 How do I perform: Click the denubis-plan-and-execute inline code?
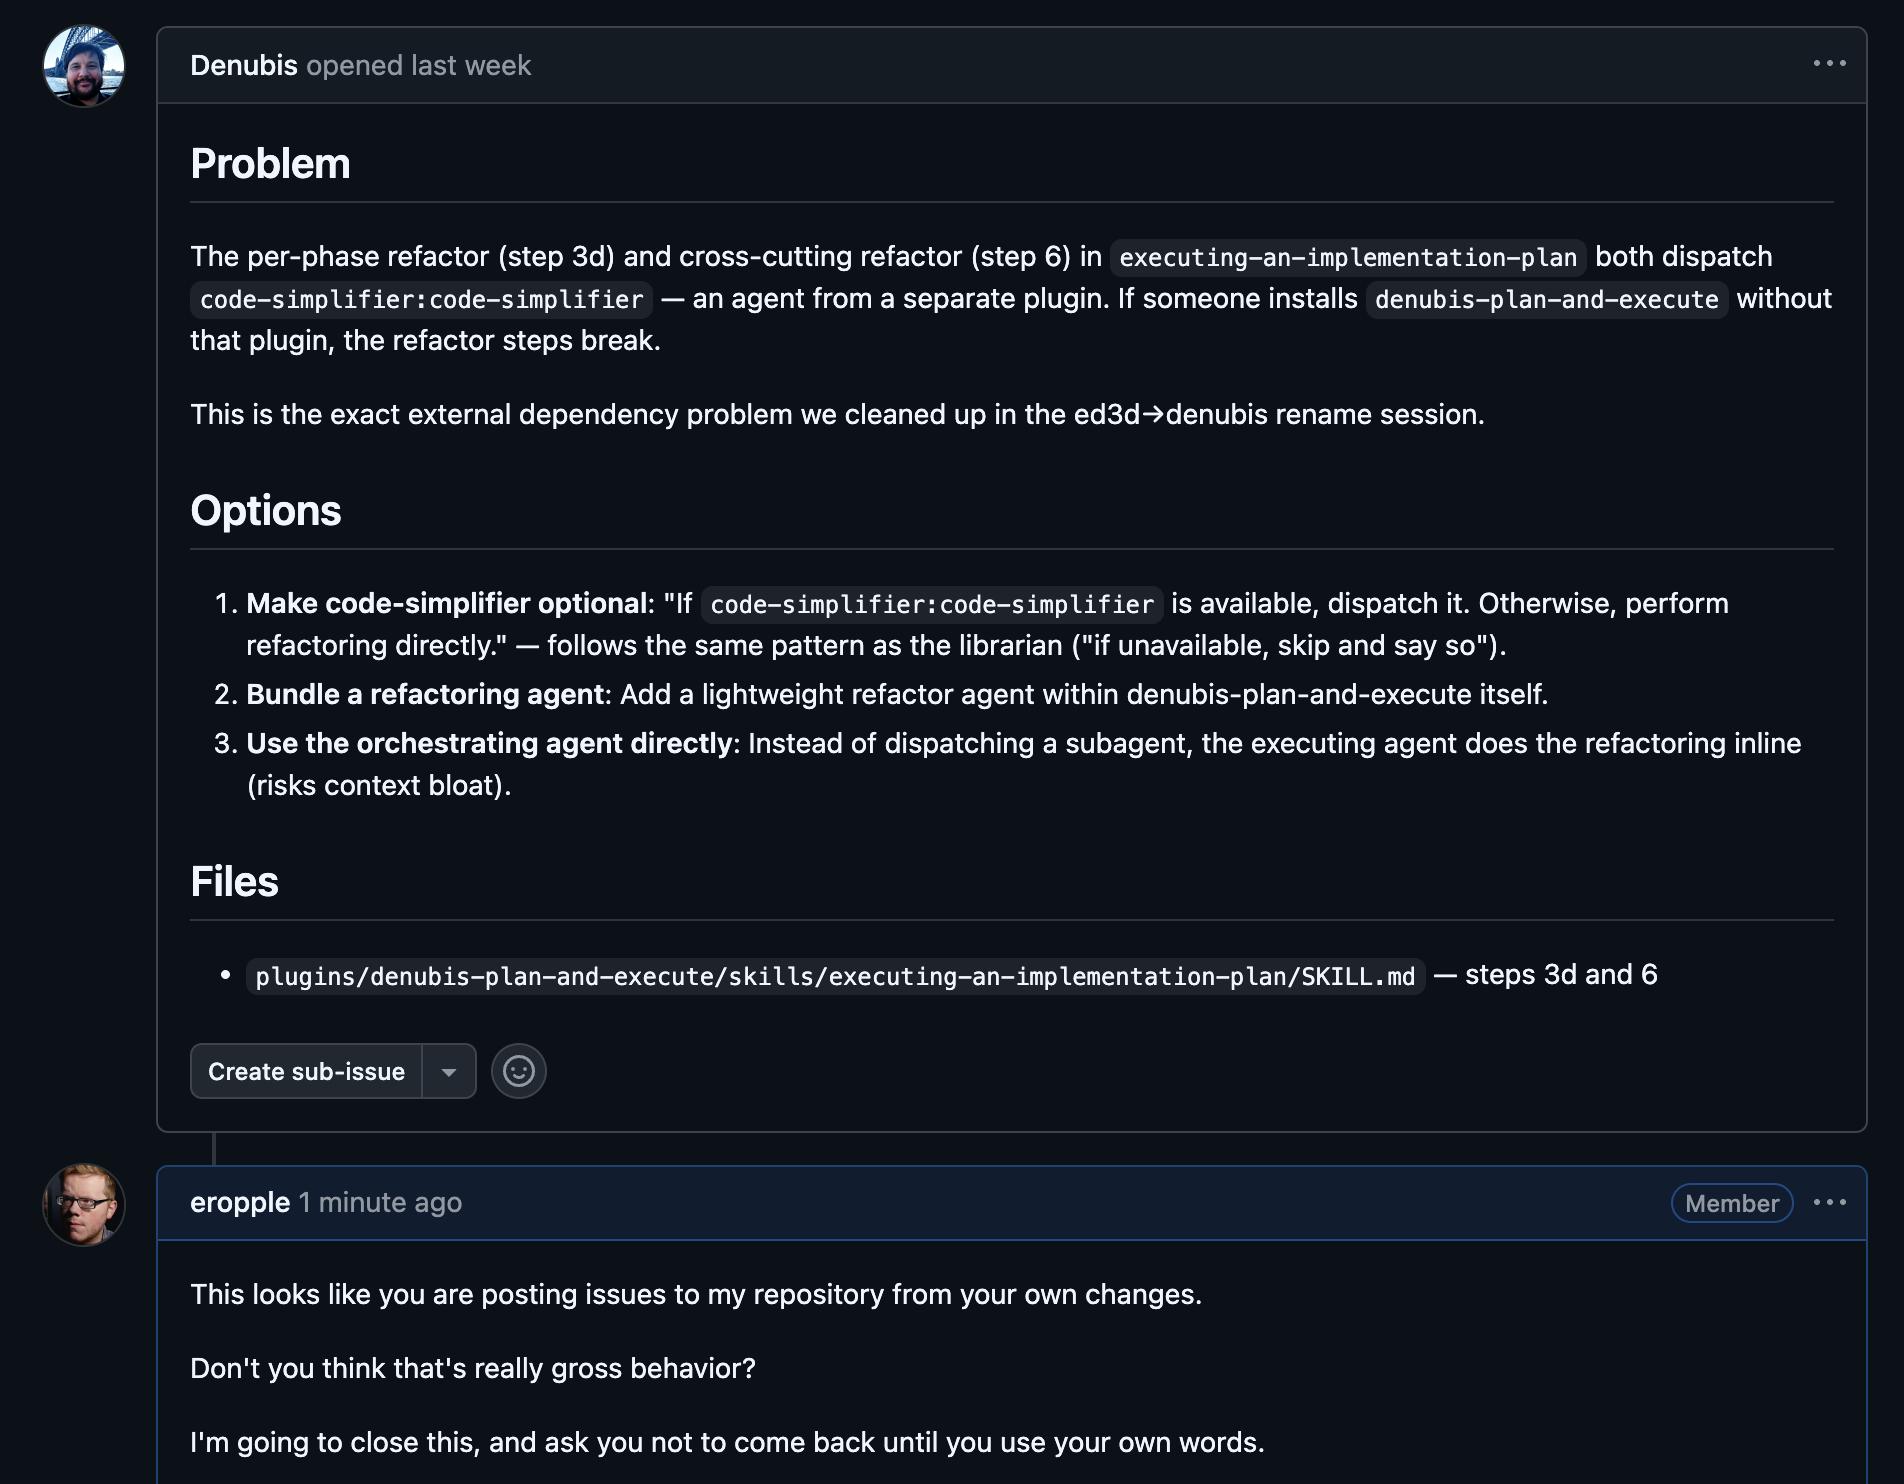[1546, 300]
